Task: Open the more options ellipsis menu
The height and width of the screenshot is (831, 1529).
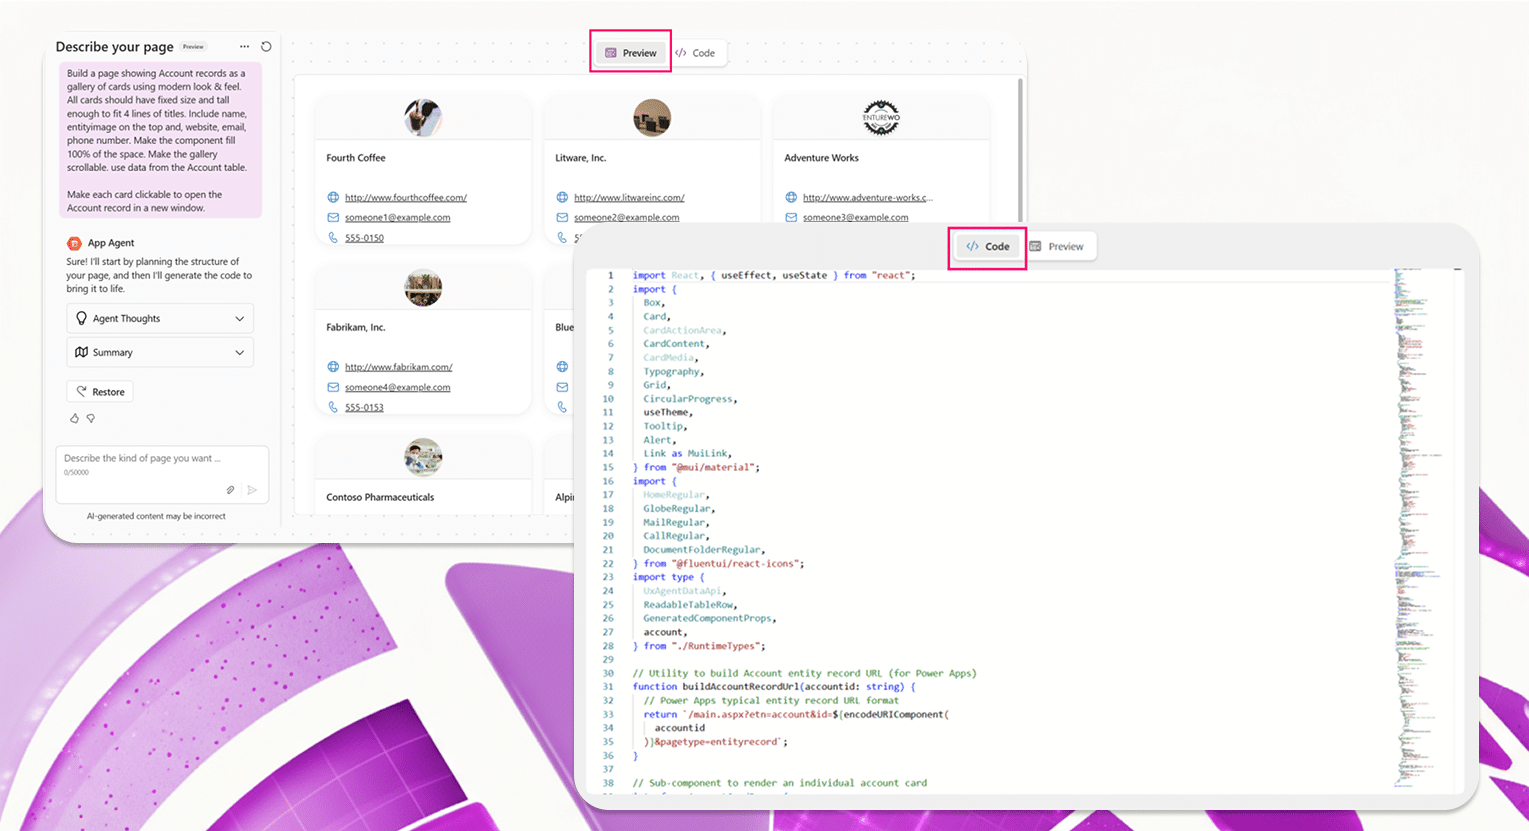Action: coord(244,47)
